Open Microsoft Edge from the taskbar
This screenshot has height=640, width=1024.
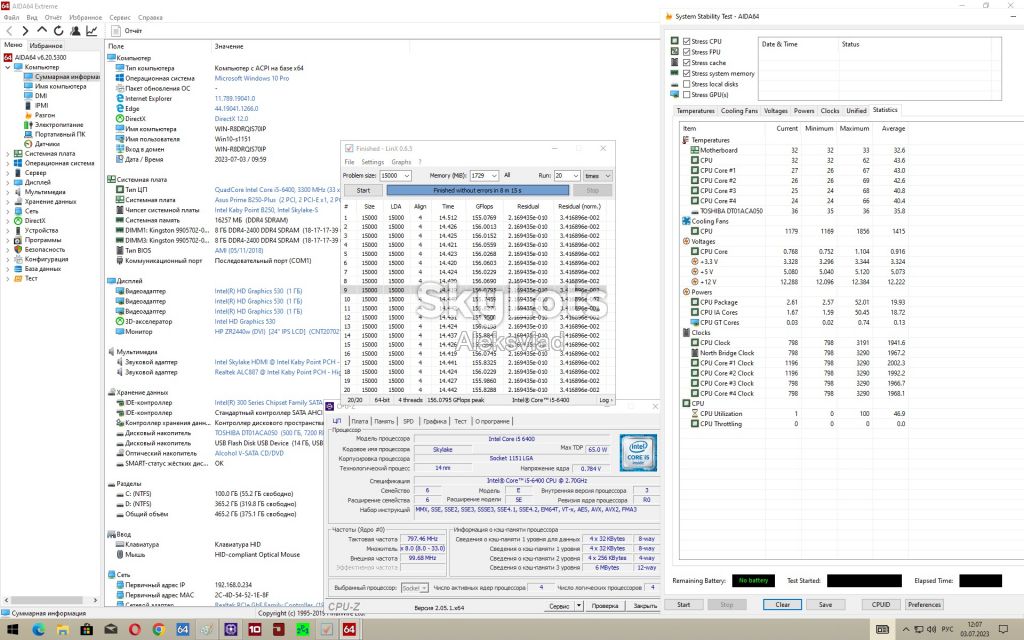tap(38, 630)
